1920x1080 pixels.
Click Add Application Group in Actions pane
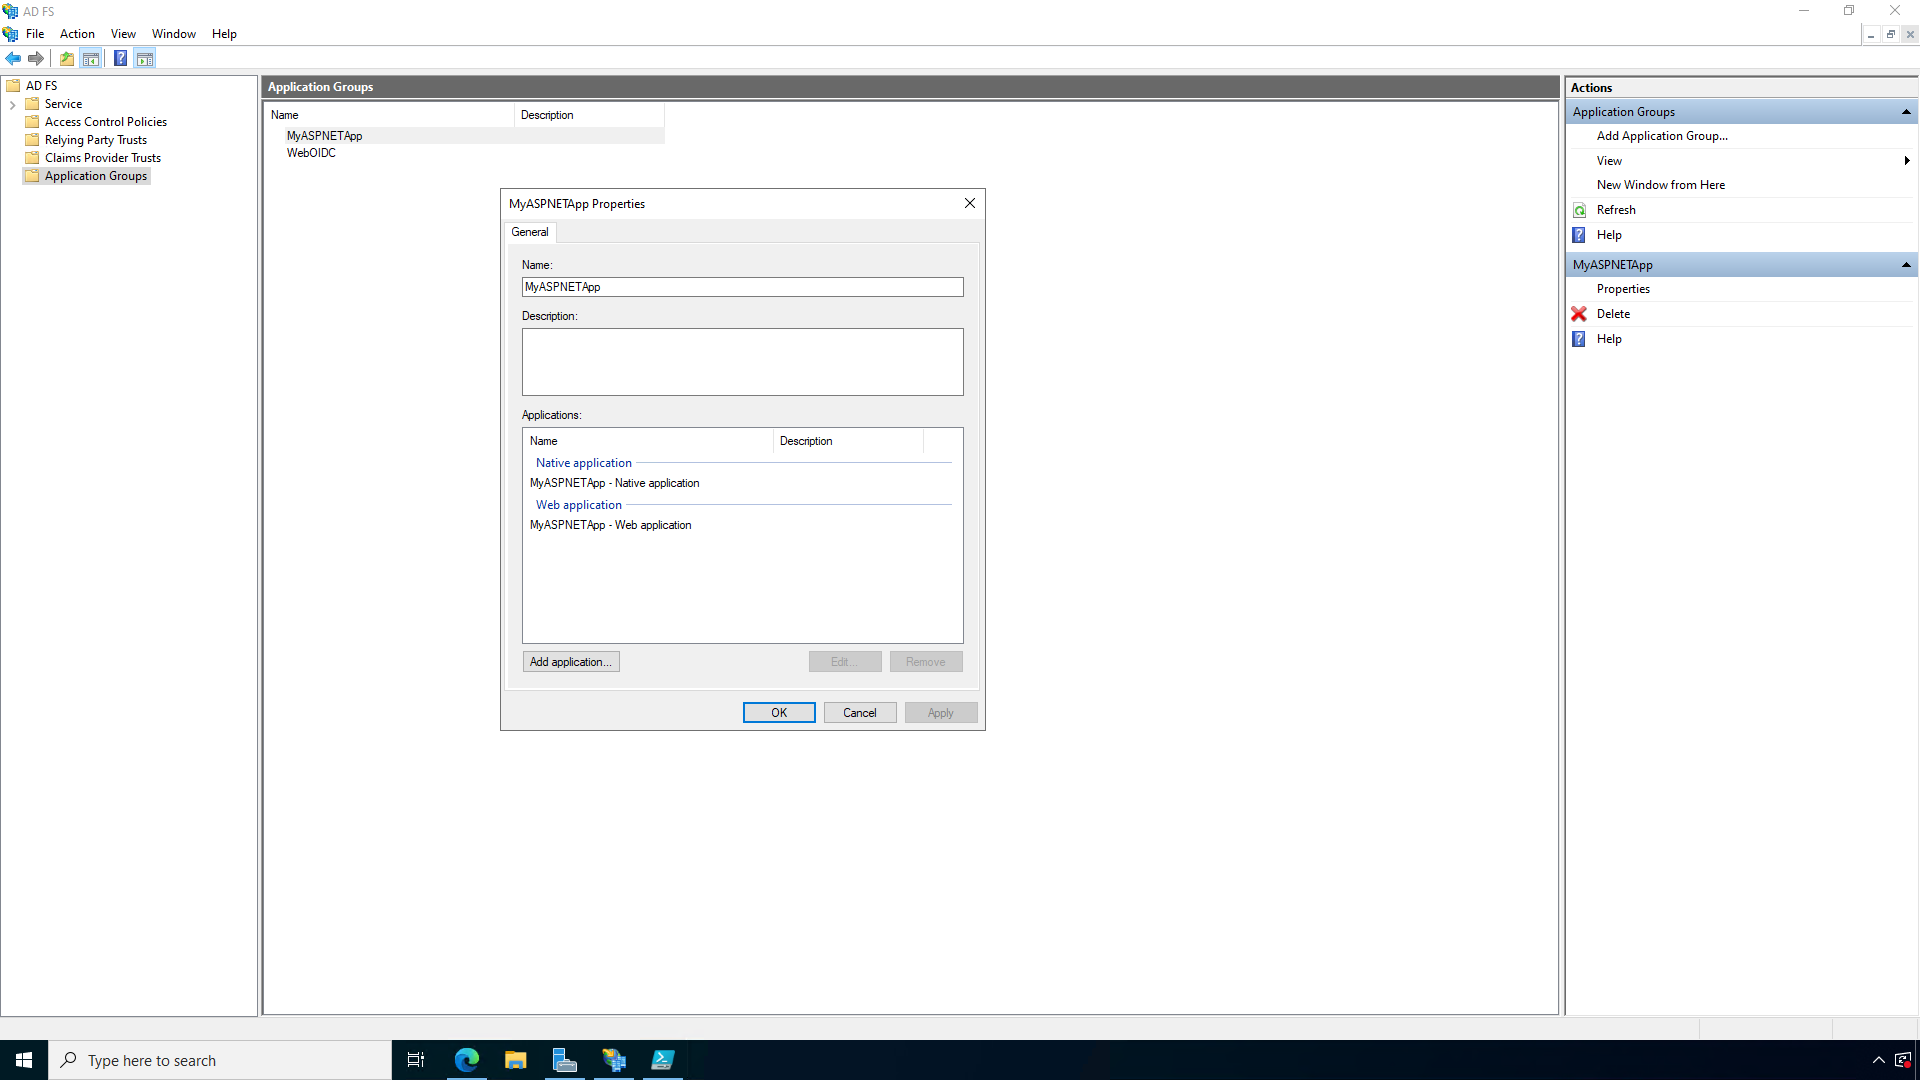1662,135
